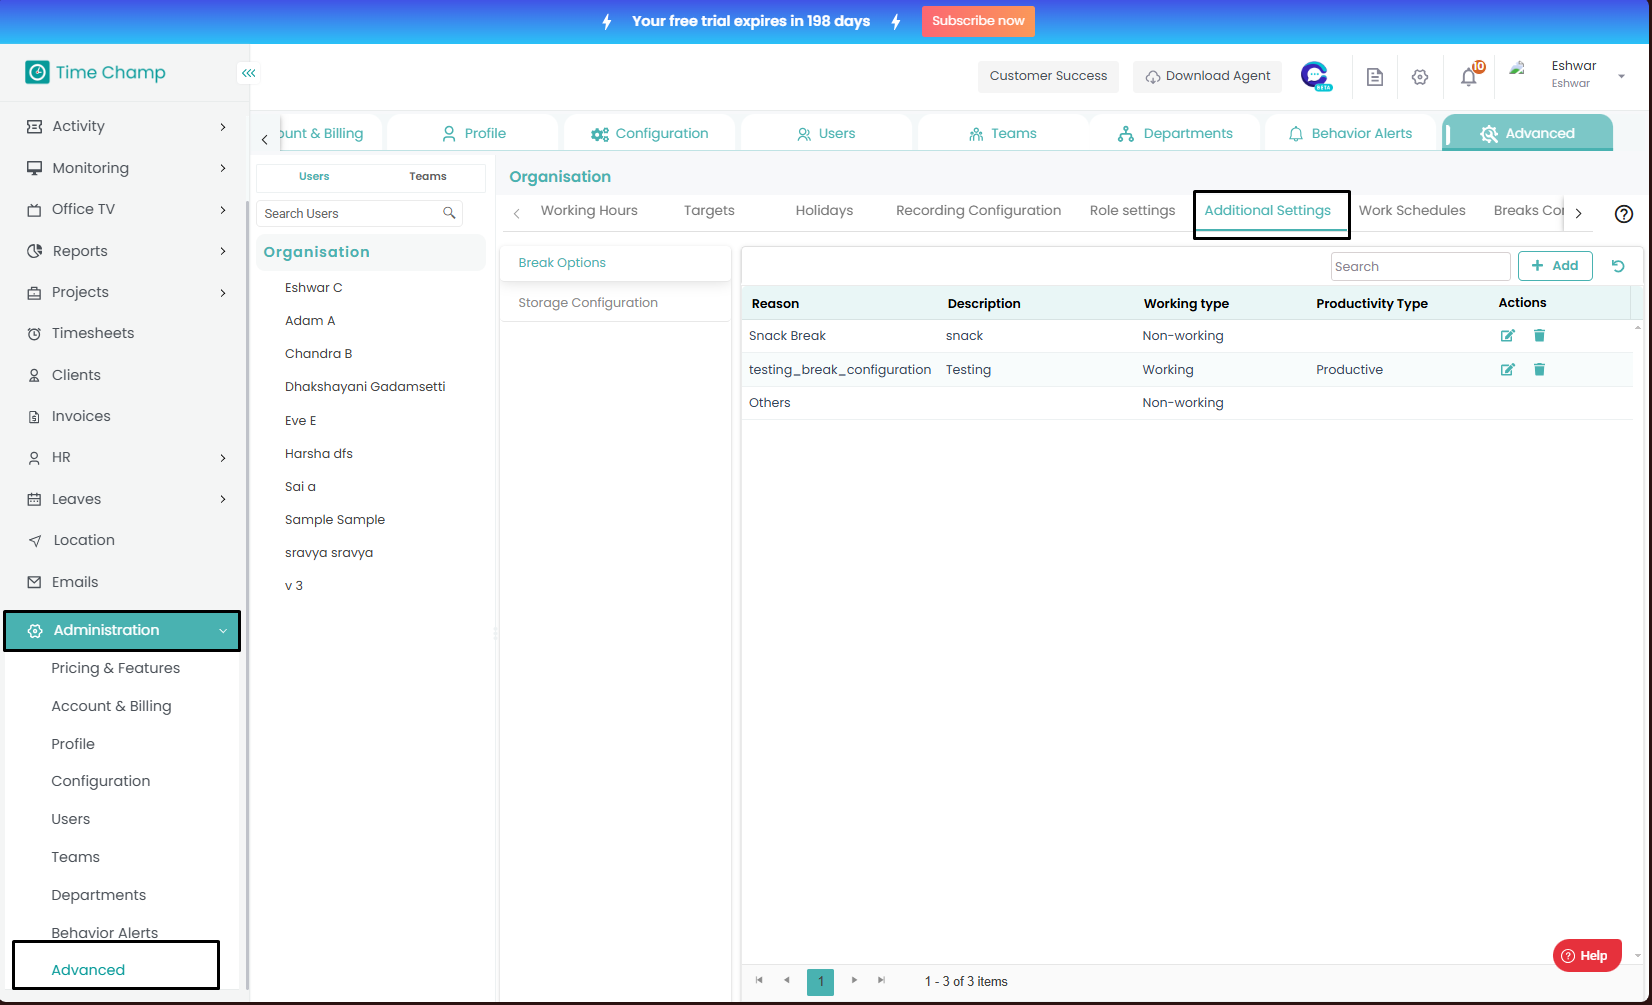Collapse the sidebar with double-chevron icon

[248, 73]
